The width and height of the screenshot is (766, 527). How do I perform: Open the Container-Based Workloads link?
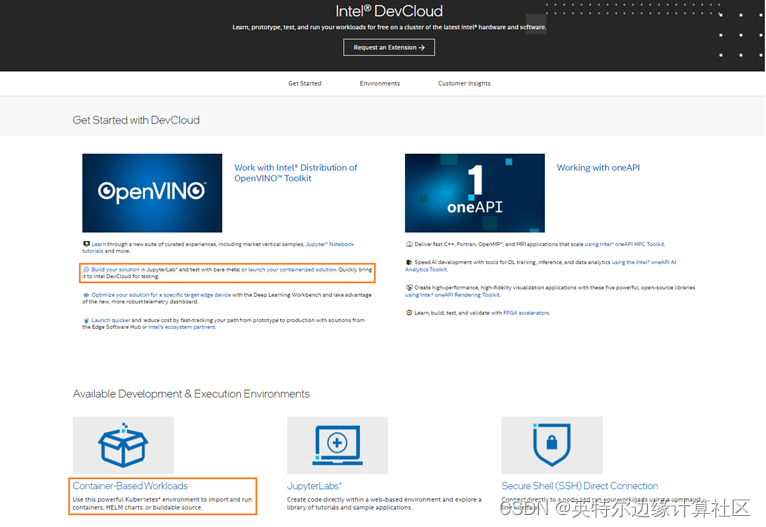coord(130,486)
